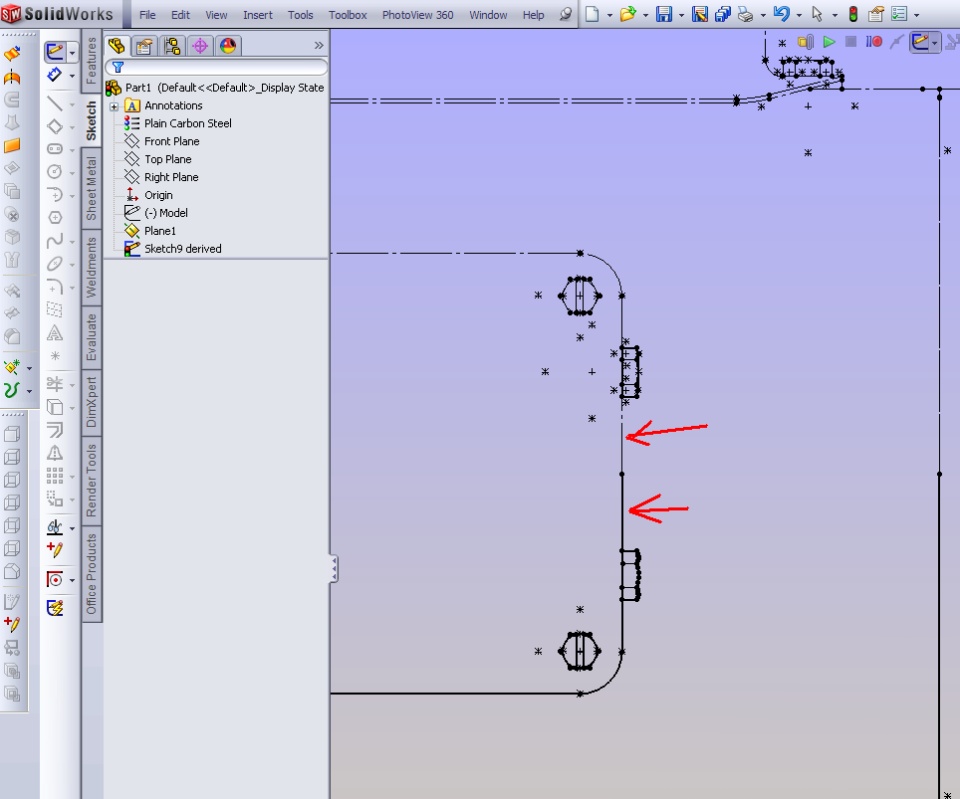Viewport: 960px width, 799px height.
Task: Open dropdown next to New document icon
Action: coord(610,15)
